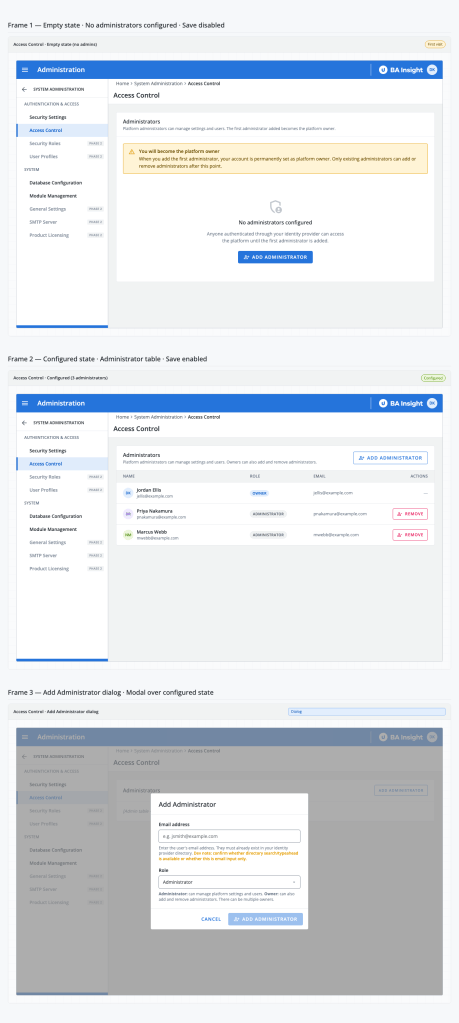Viewport: 459px width, 1023px height.
Task: Click the shield icon above No administrators configured
Action: [275, 207]
